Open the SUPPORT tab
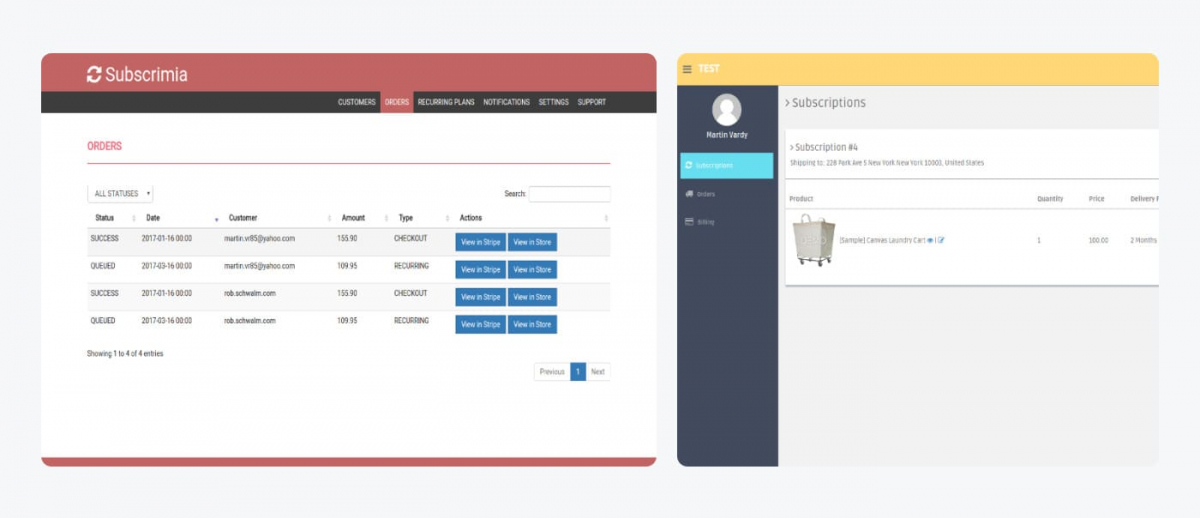 [591, 102]
